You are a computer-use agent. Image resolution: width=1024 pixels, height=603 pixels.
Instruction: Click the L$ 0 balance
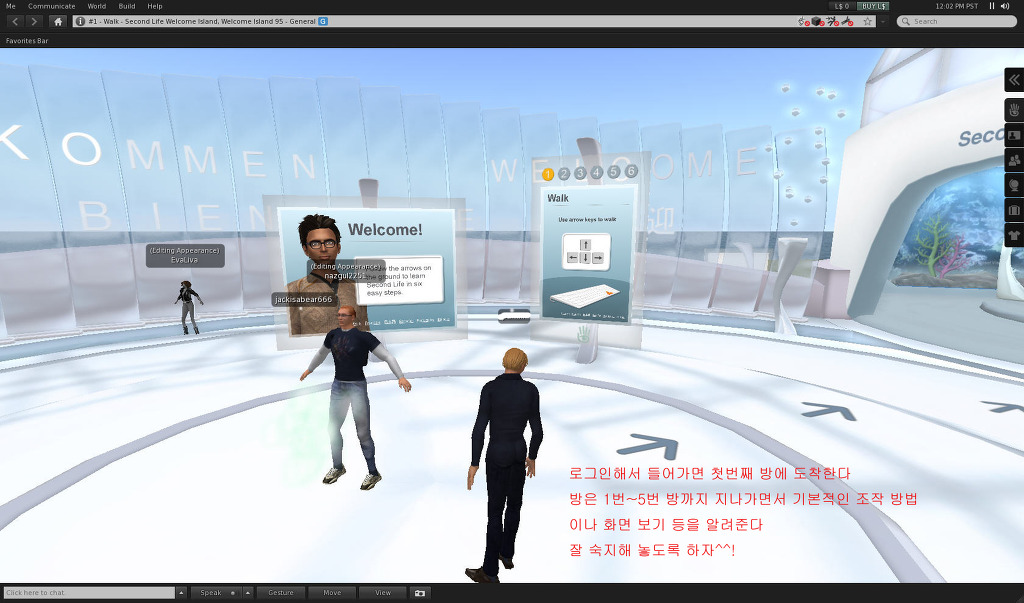[x=842, y=6]
